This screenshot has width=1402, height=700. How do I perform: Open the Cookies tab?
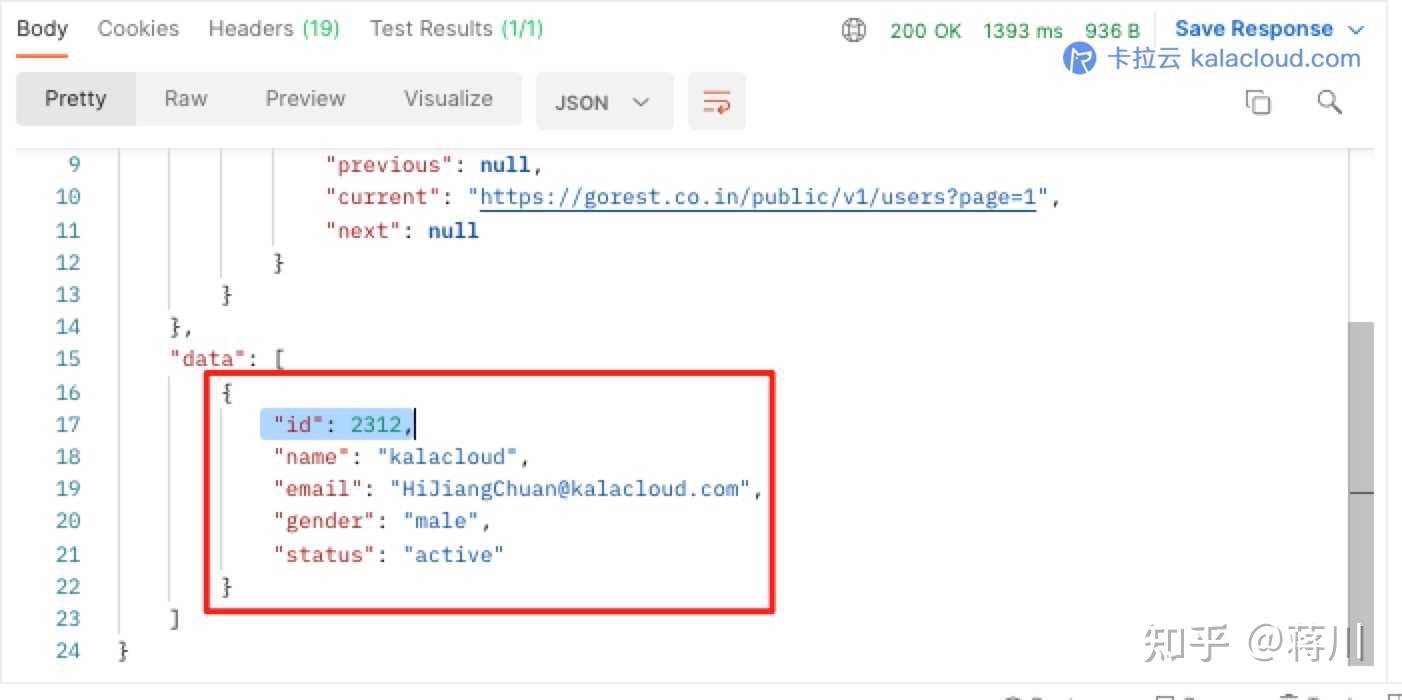[x=137, y=28]
